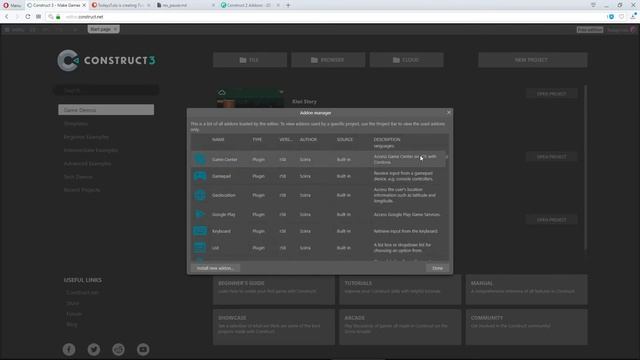Click the Google Play plugin icon
The height and width of the screenshot is (360, 640).
tap(200, 214)
